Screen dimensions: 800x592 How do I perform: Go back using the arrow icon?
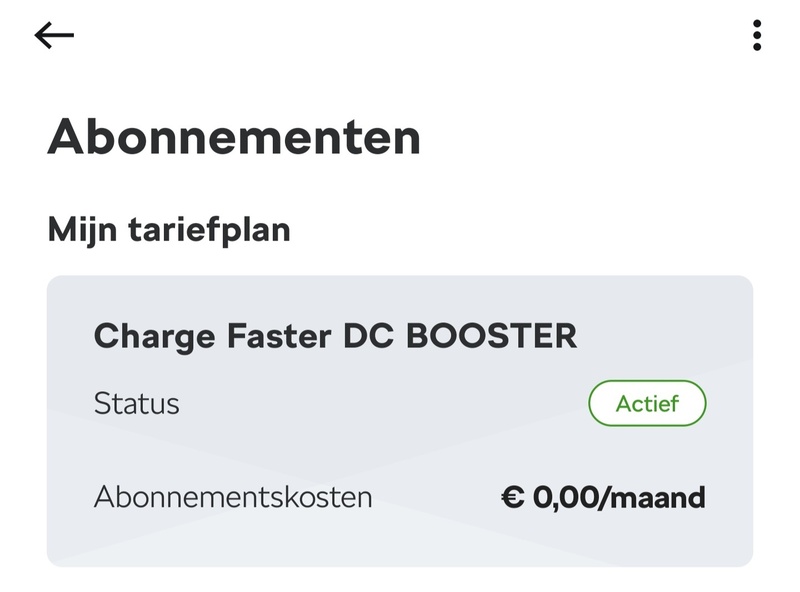[x=54, y=36]
